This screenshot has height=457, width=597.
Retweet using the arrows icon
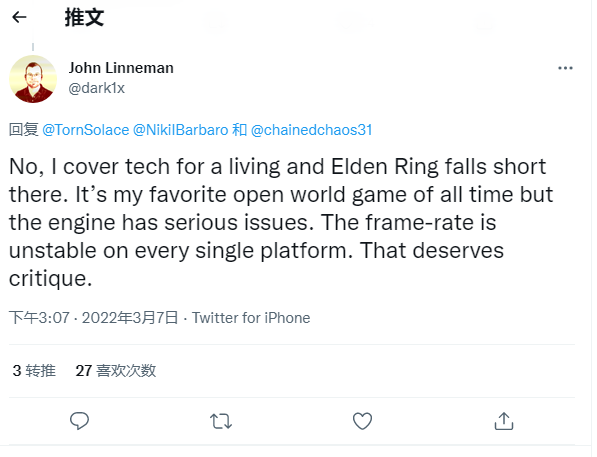pos(221,422)
